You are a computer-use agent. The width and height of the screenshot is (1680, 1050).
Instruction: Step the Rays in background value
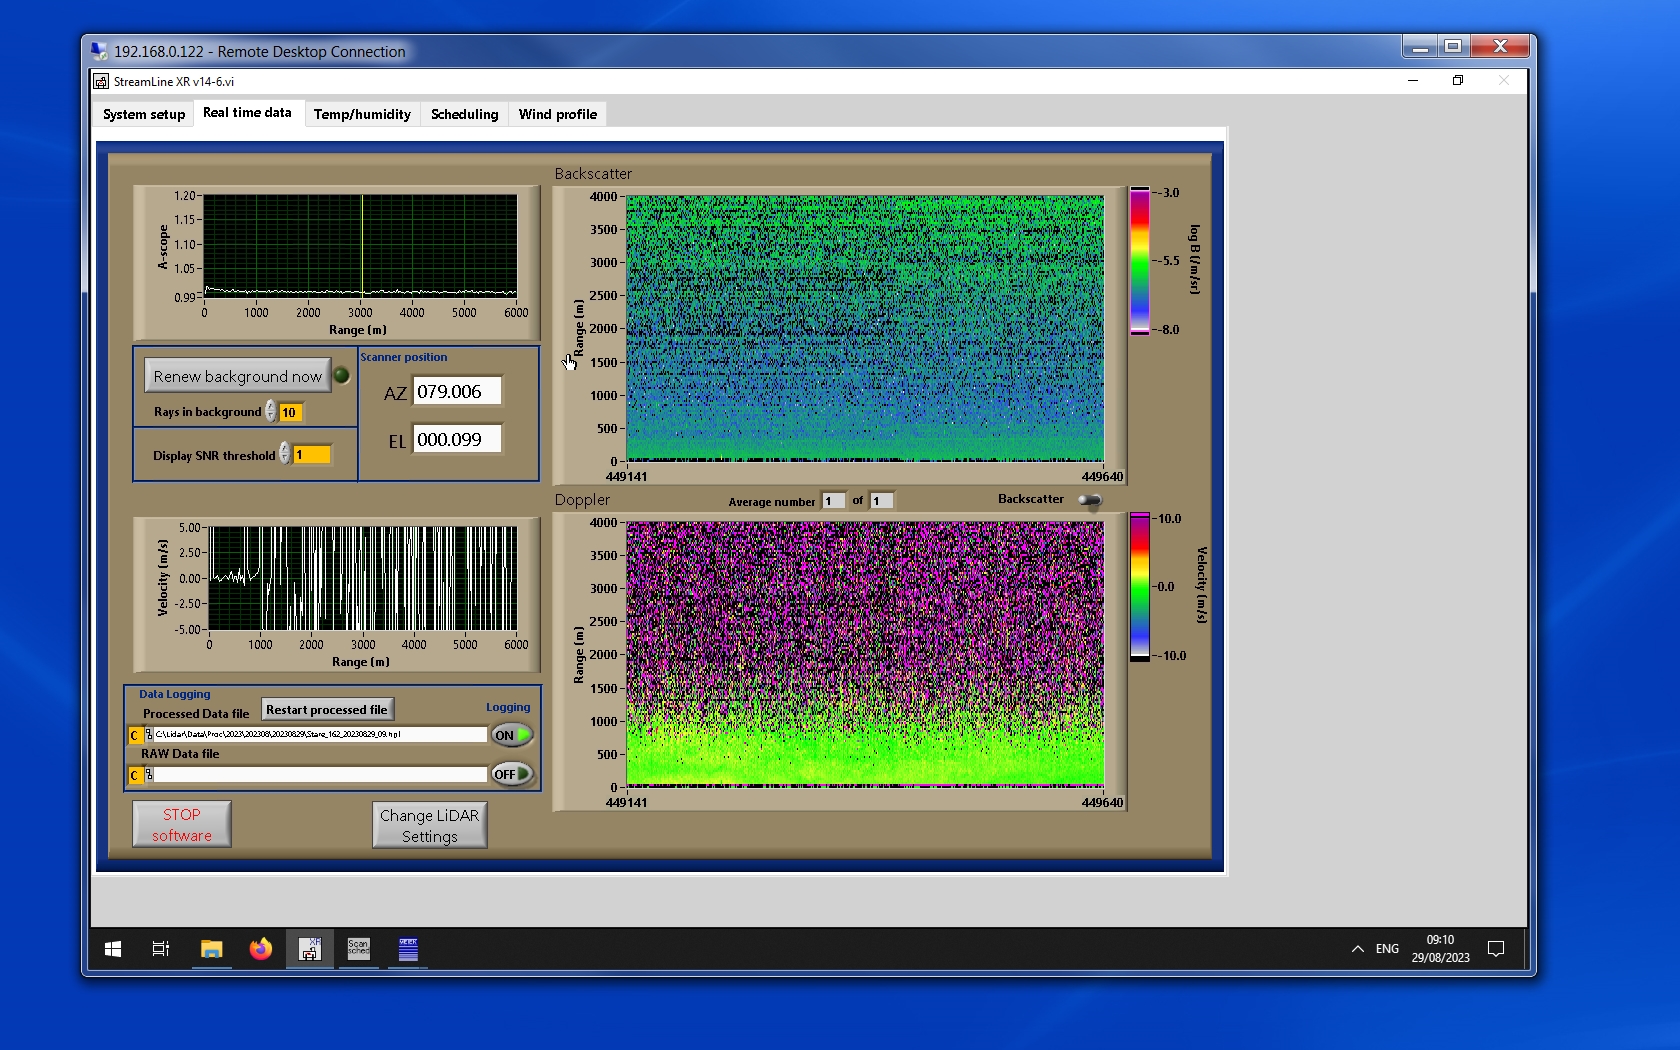pos(271,411)
